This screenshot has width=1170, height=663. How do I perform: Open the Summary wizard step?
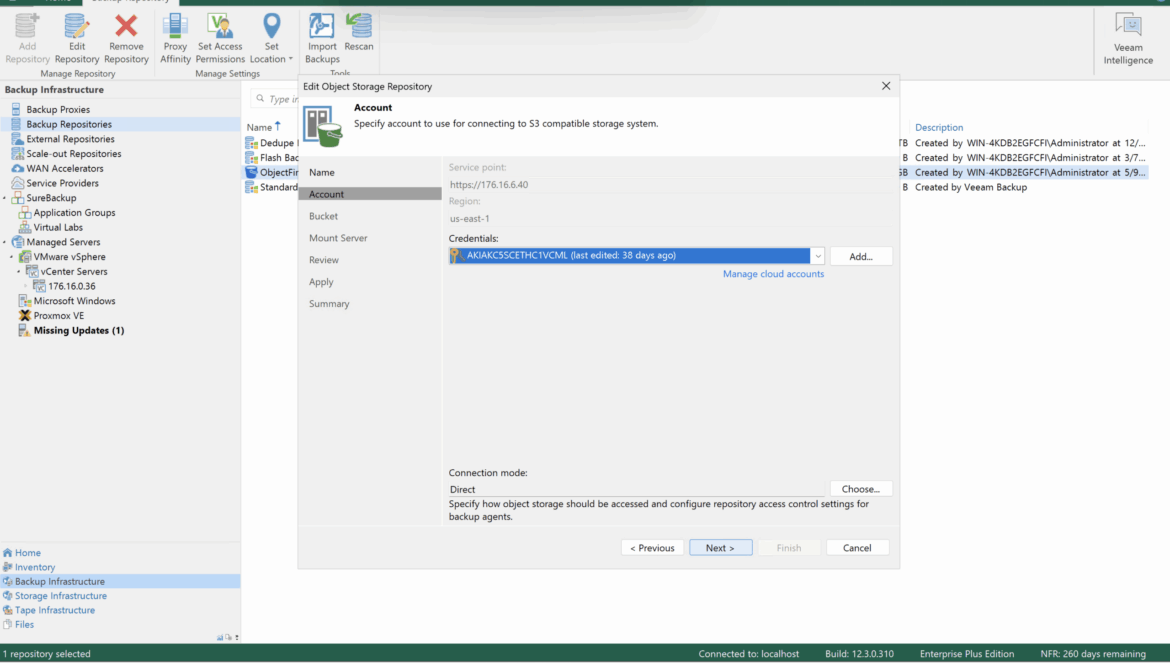pos(329,304)
